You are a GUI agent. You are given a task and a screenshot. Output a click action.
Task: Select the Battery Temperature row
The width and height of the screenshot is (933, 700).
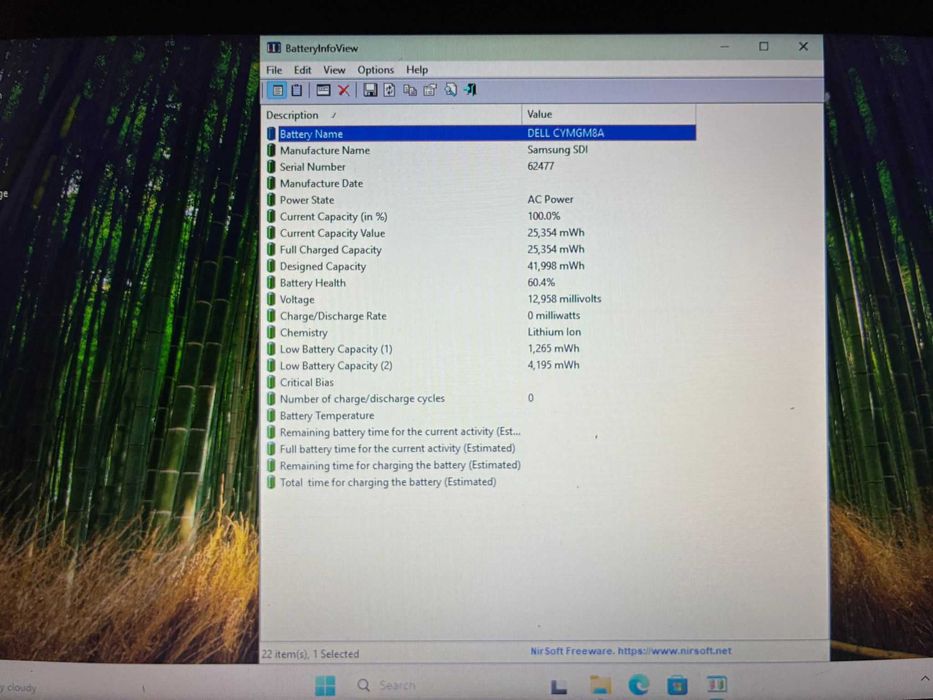(x=480, y=415)
